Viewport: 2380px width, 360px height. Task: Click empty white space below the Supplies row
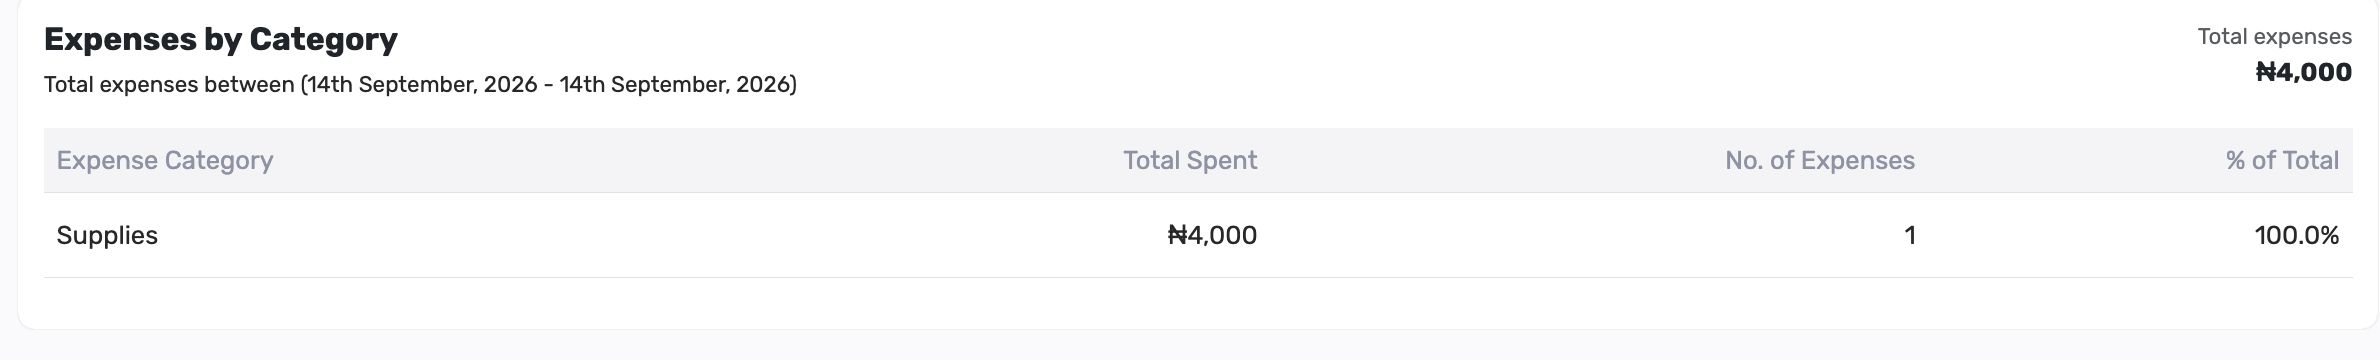[x=1198, y=303]
